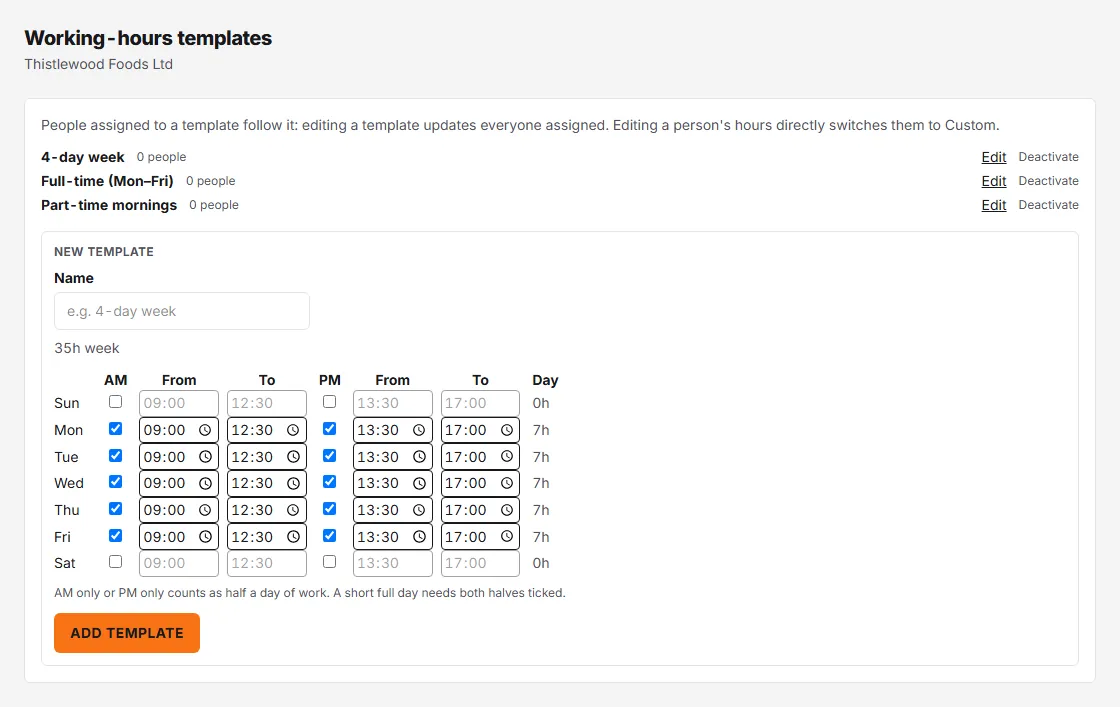The height and width of the screenshot is (707, 1120).
Task: Disable Thursday PM checkbox
Action: [329, 508]
